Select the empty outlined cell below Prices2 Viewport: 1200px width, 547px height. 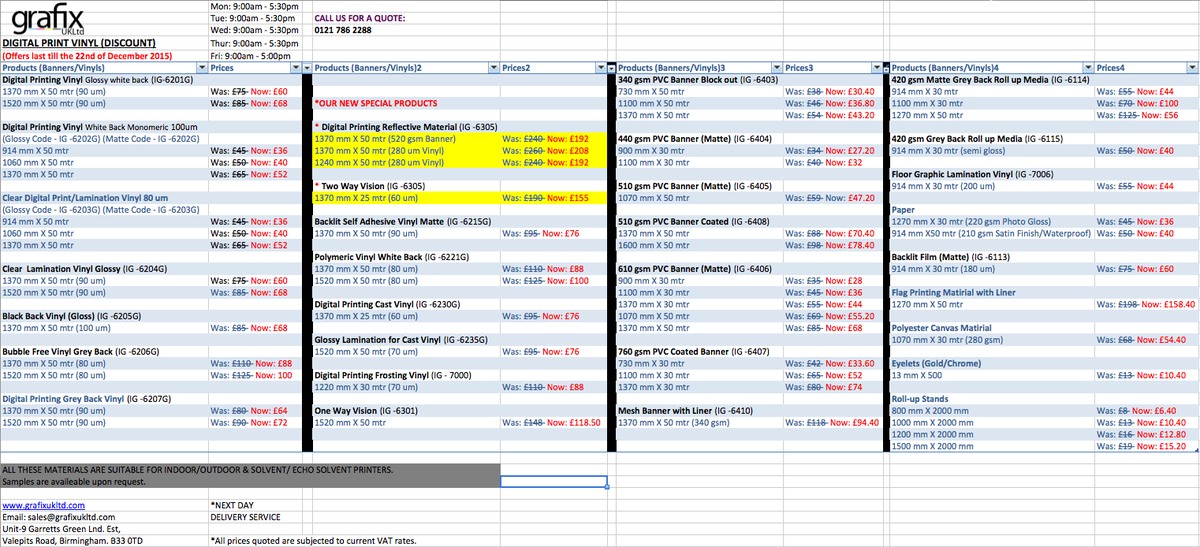(x=553, y=482)
